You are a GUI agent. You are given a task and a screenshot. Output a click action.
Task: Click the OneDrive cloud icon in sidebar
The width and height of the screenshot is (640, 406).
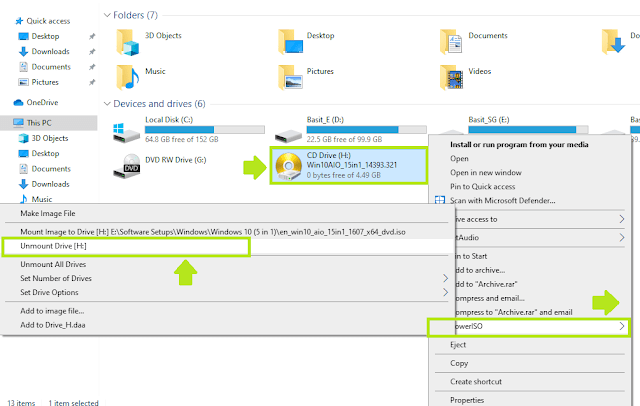[x=18, y=102]
